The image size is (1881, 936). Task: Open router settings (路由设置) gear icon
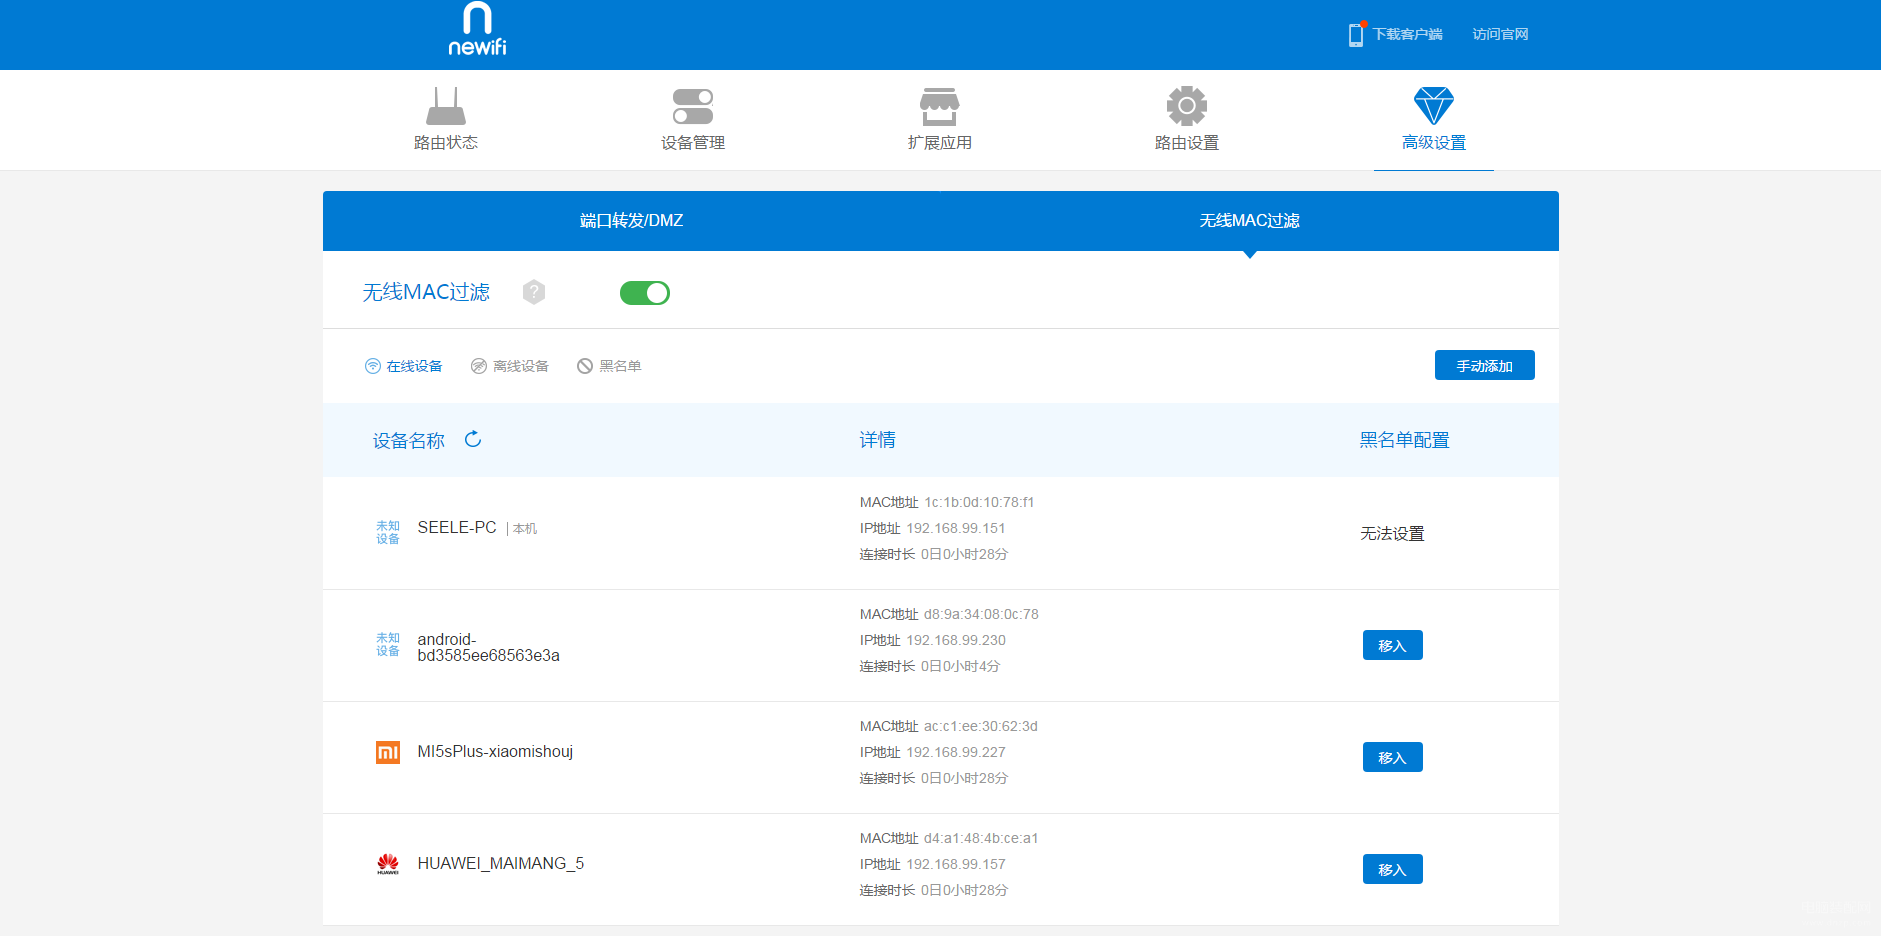1187,106
